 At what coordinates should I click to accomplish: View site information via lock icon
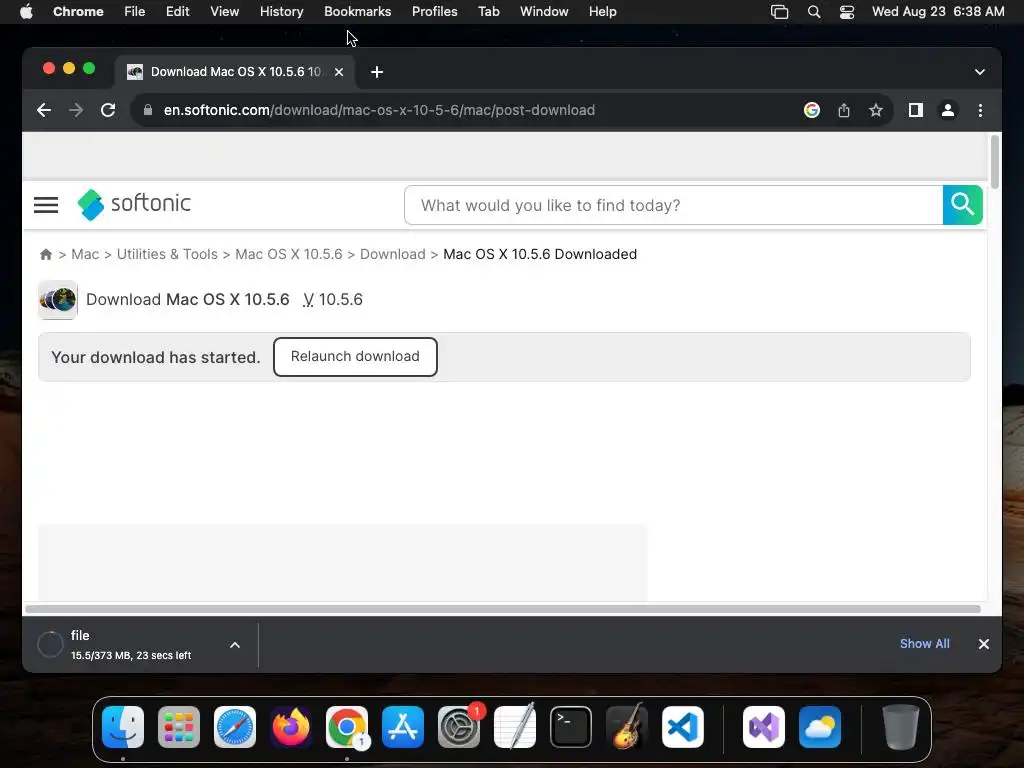148,110
